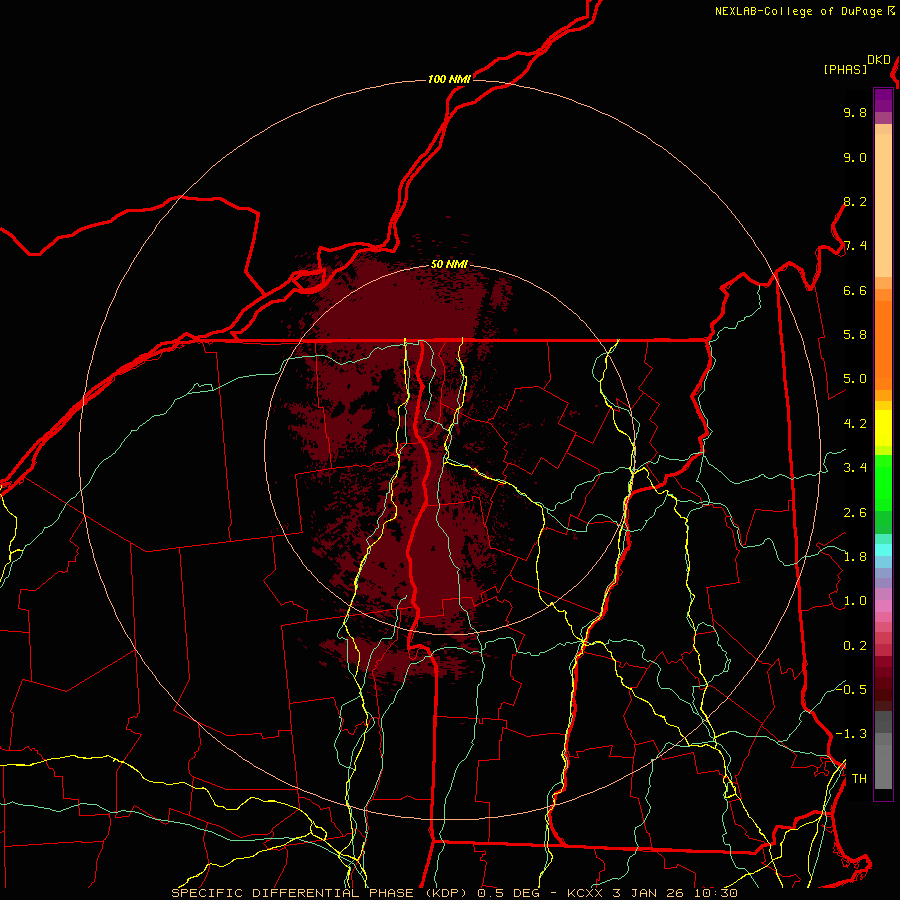Image resolution: width=900 pixels, height=900 pixels.
Task: Click the 100 NMI range ring label
Action: pos(449,79)
